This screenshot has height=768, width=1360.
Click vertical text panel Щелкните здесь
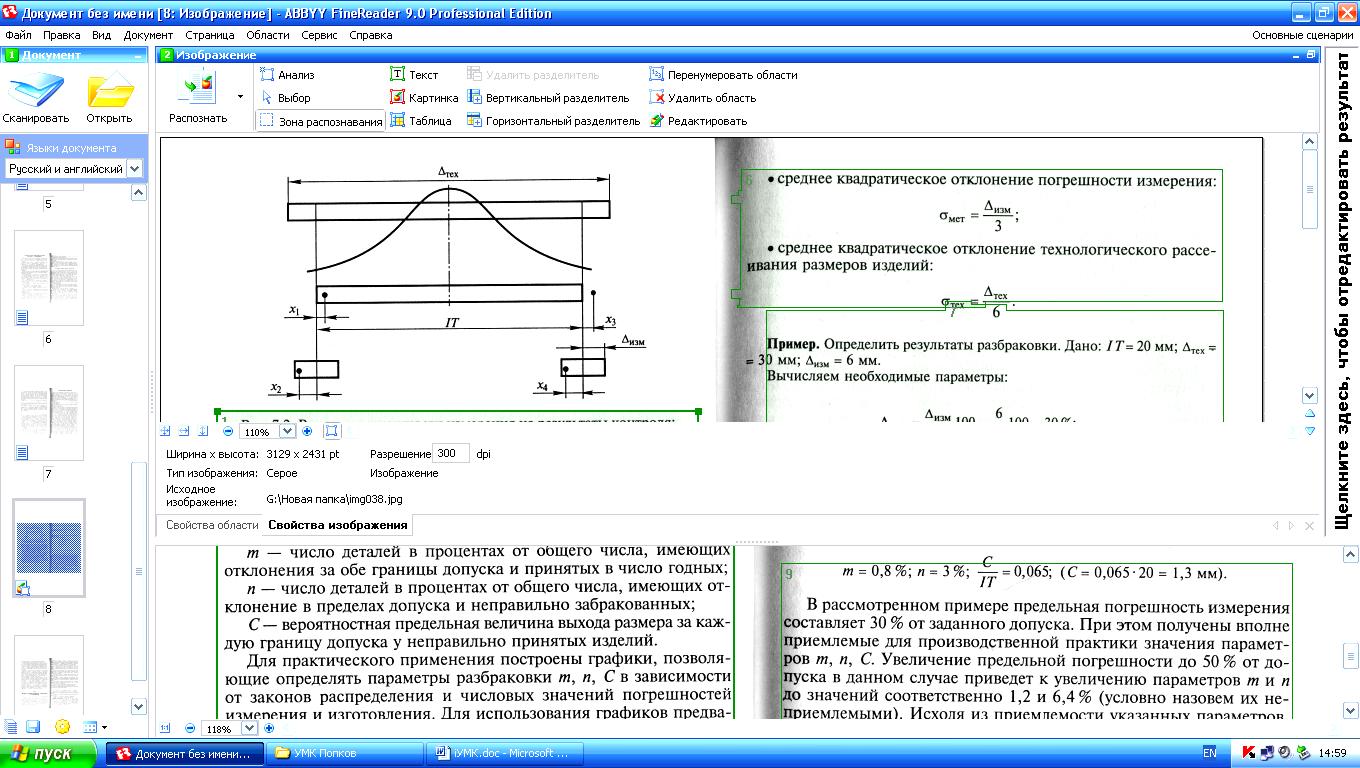pyautogui.click(x=1343, y=290)
